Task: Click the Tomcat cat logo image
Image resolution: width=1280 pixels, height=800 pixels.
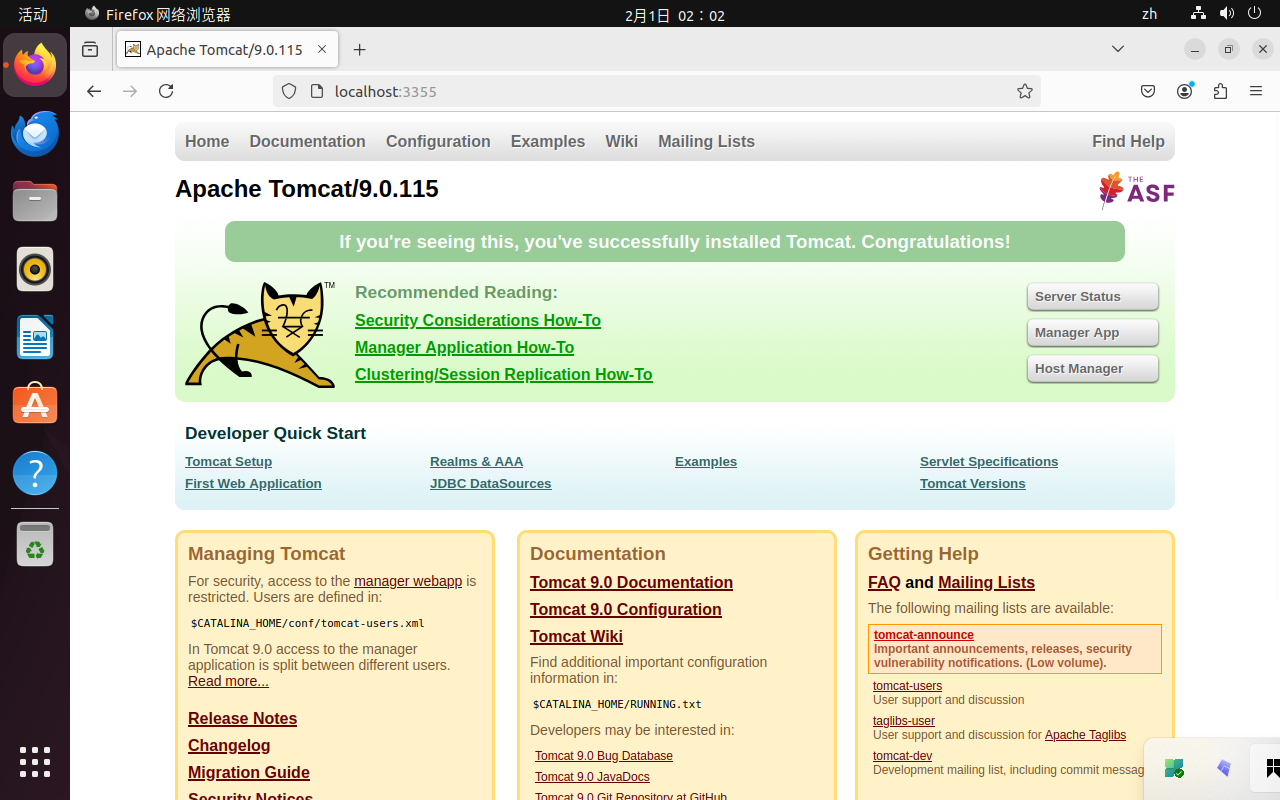Action: (260, 334)
